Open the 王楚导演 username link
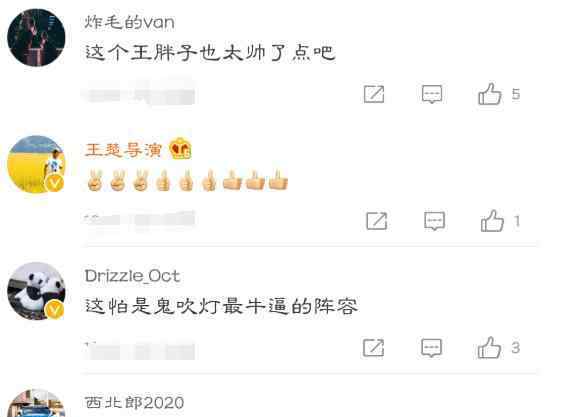Image resolution: width=567 pixels, height=417 pixels. click(123, 150)
